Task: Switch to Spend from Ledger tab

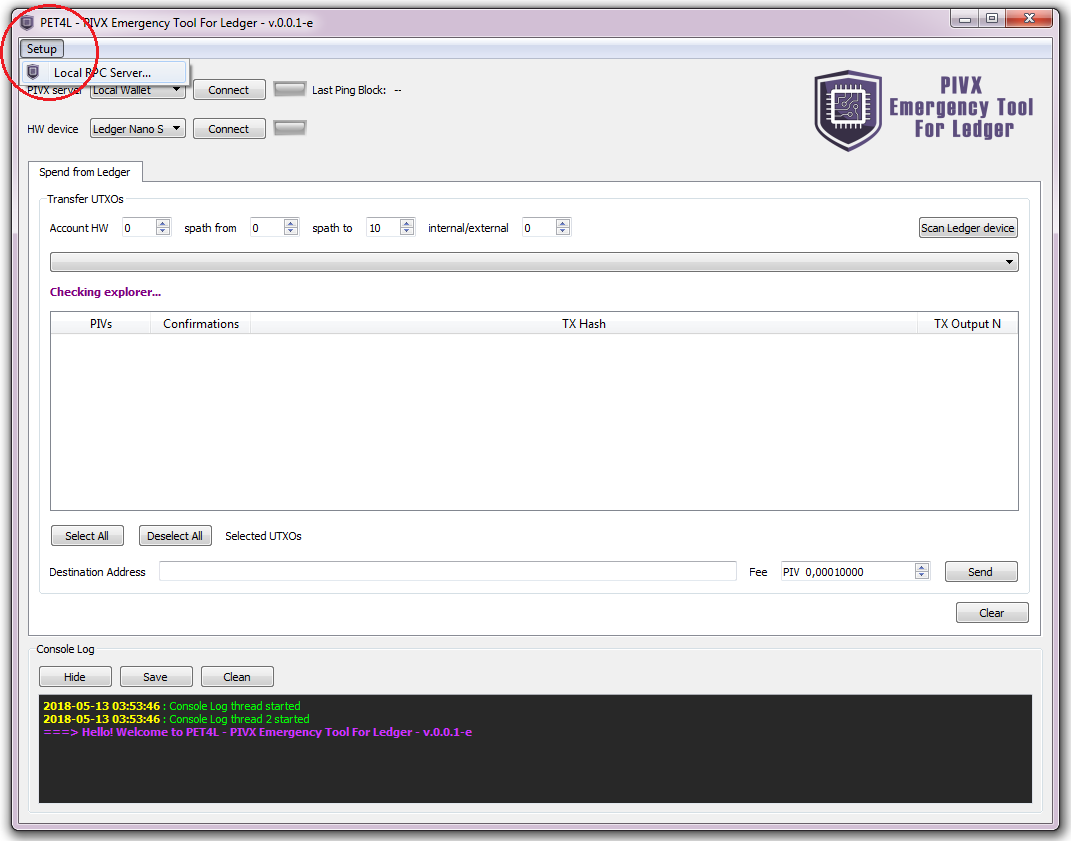Action: click(x=85, y=172)
